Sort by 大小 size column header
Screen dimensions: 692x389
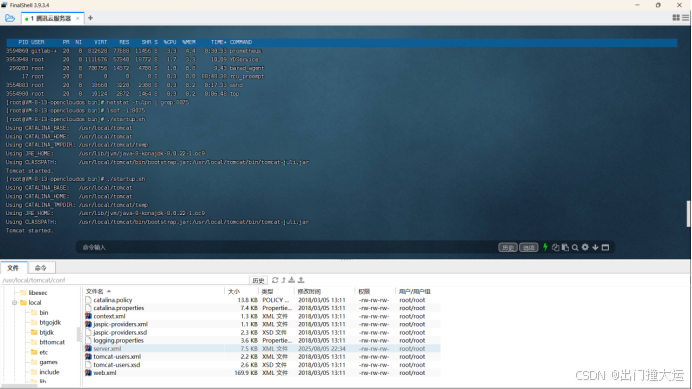(x=242, y=291)
